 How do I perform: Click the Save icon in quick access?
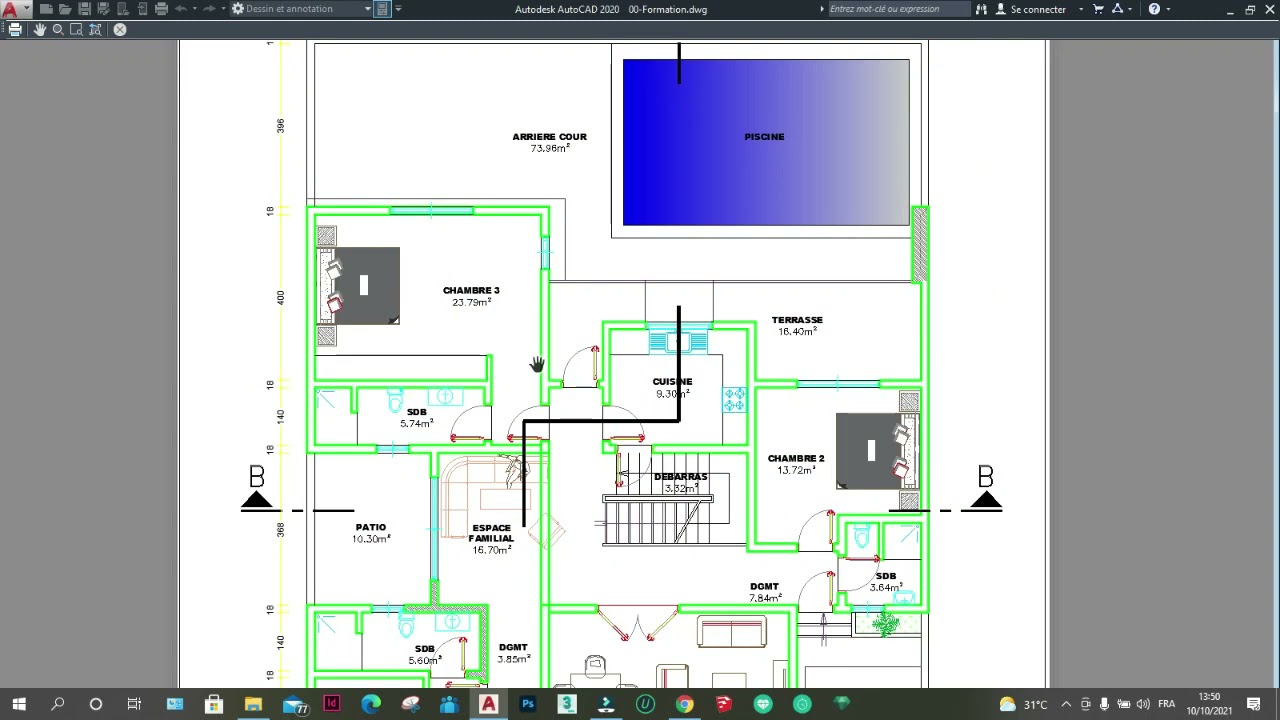click(84, 9)
